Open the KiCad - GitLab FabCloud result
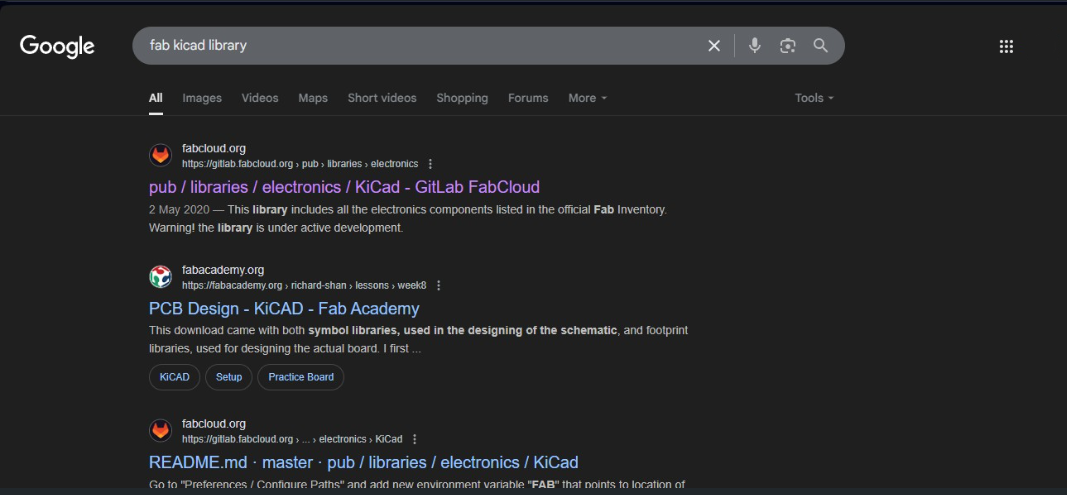Viewport: 1067px width, 495px height. point(344,187)
